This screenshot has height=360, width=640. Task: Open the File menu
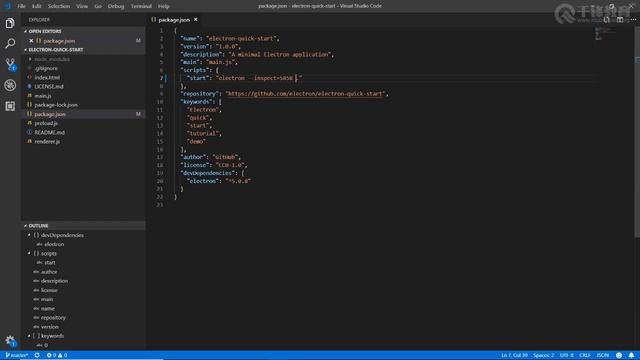click(x=21, y=6)
